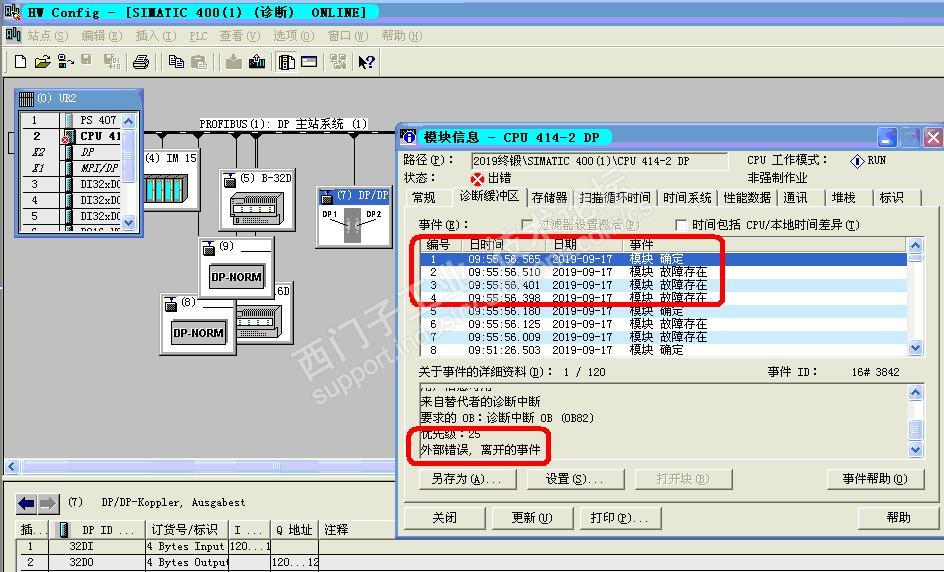The width and height of the screenshot is (944, 572).
Task: Click the HW Config title bar application icon
Action: click(x=12, y=11)
